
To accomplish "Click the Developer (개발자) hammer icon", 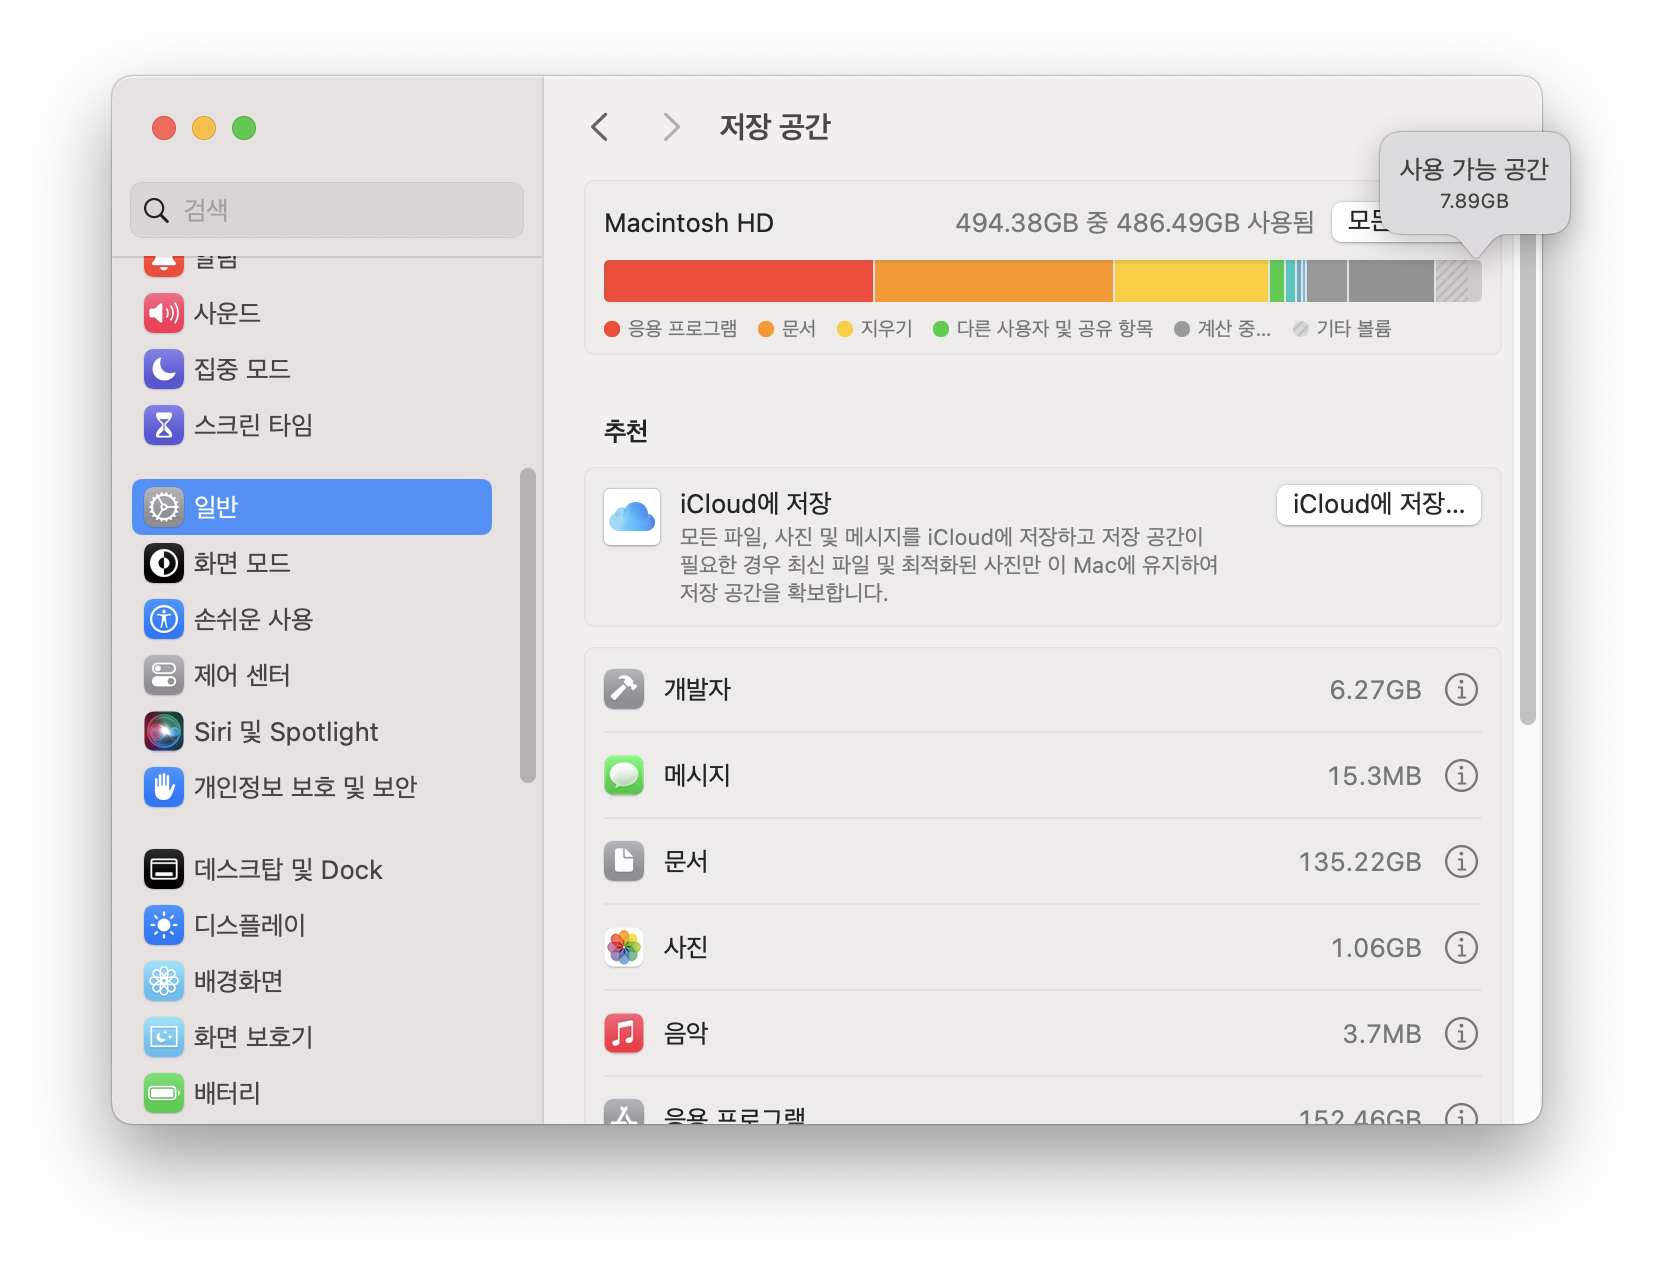I will tap(624, 689).
